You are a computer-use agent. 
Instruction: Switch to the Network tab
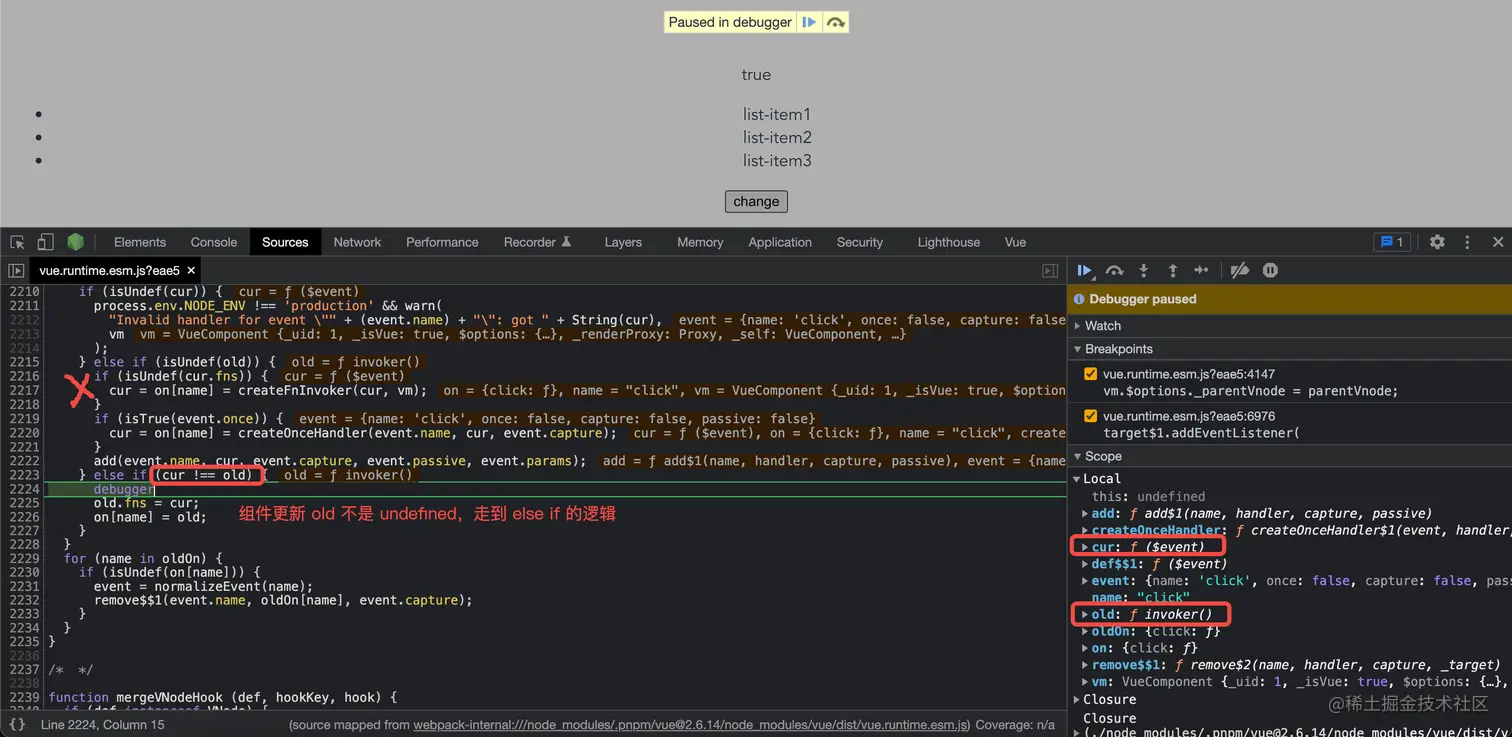coord(357,242)
